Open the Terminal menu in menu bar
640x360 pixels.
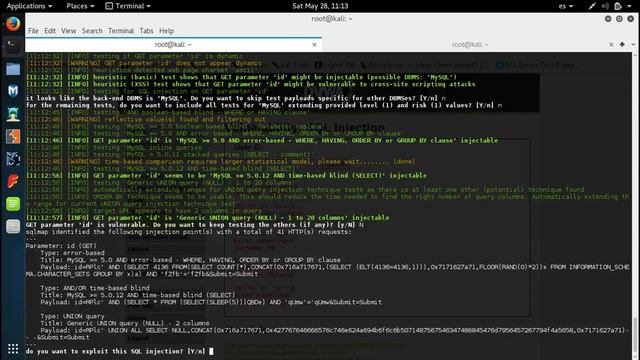point(121,31)
